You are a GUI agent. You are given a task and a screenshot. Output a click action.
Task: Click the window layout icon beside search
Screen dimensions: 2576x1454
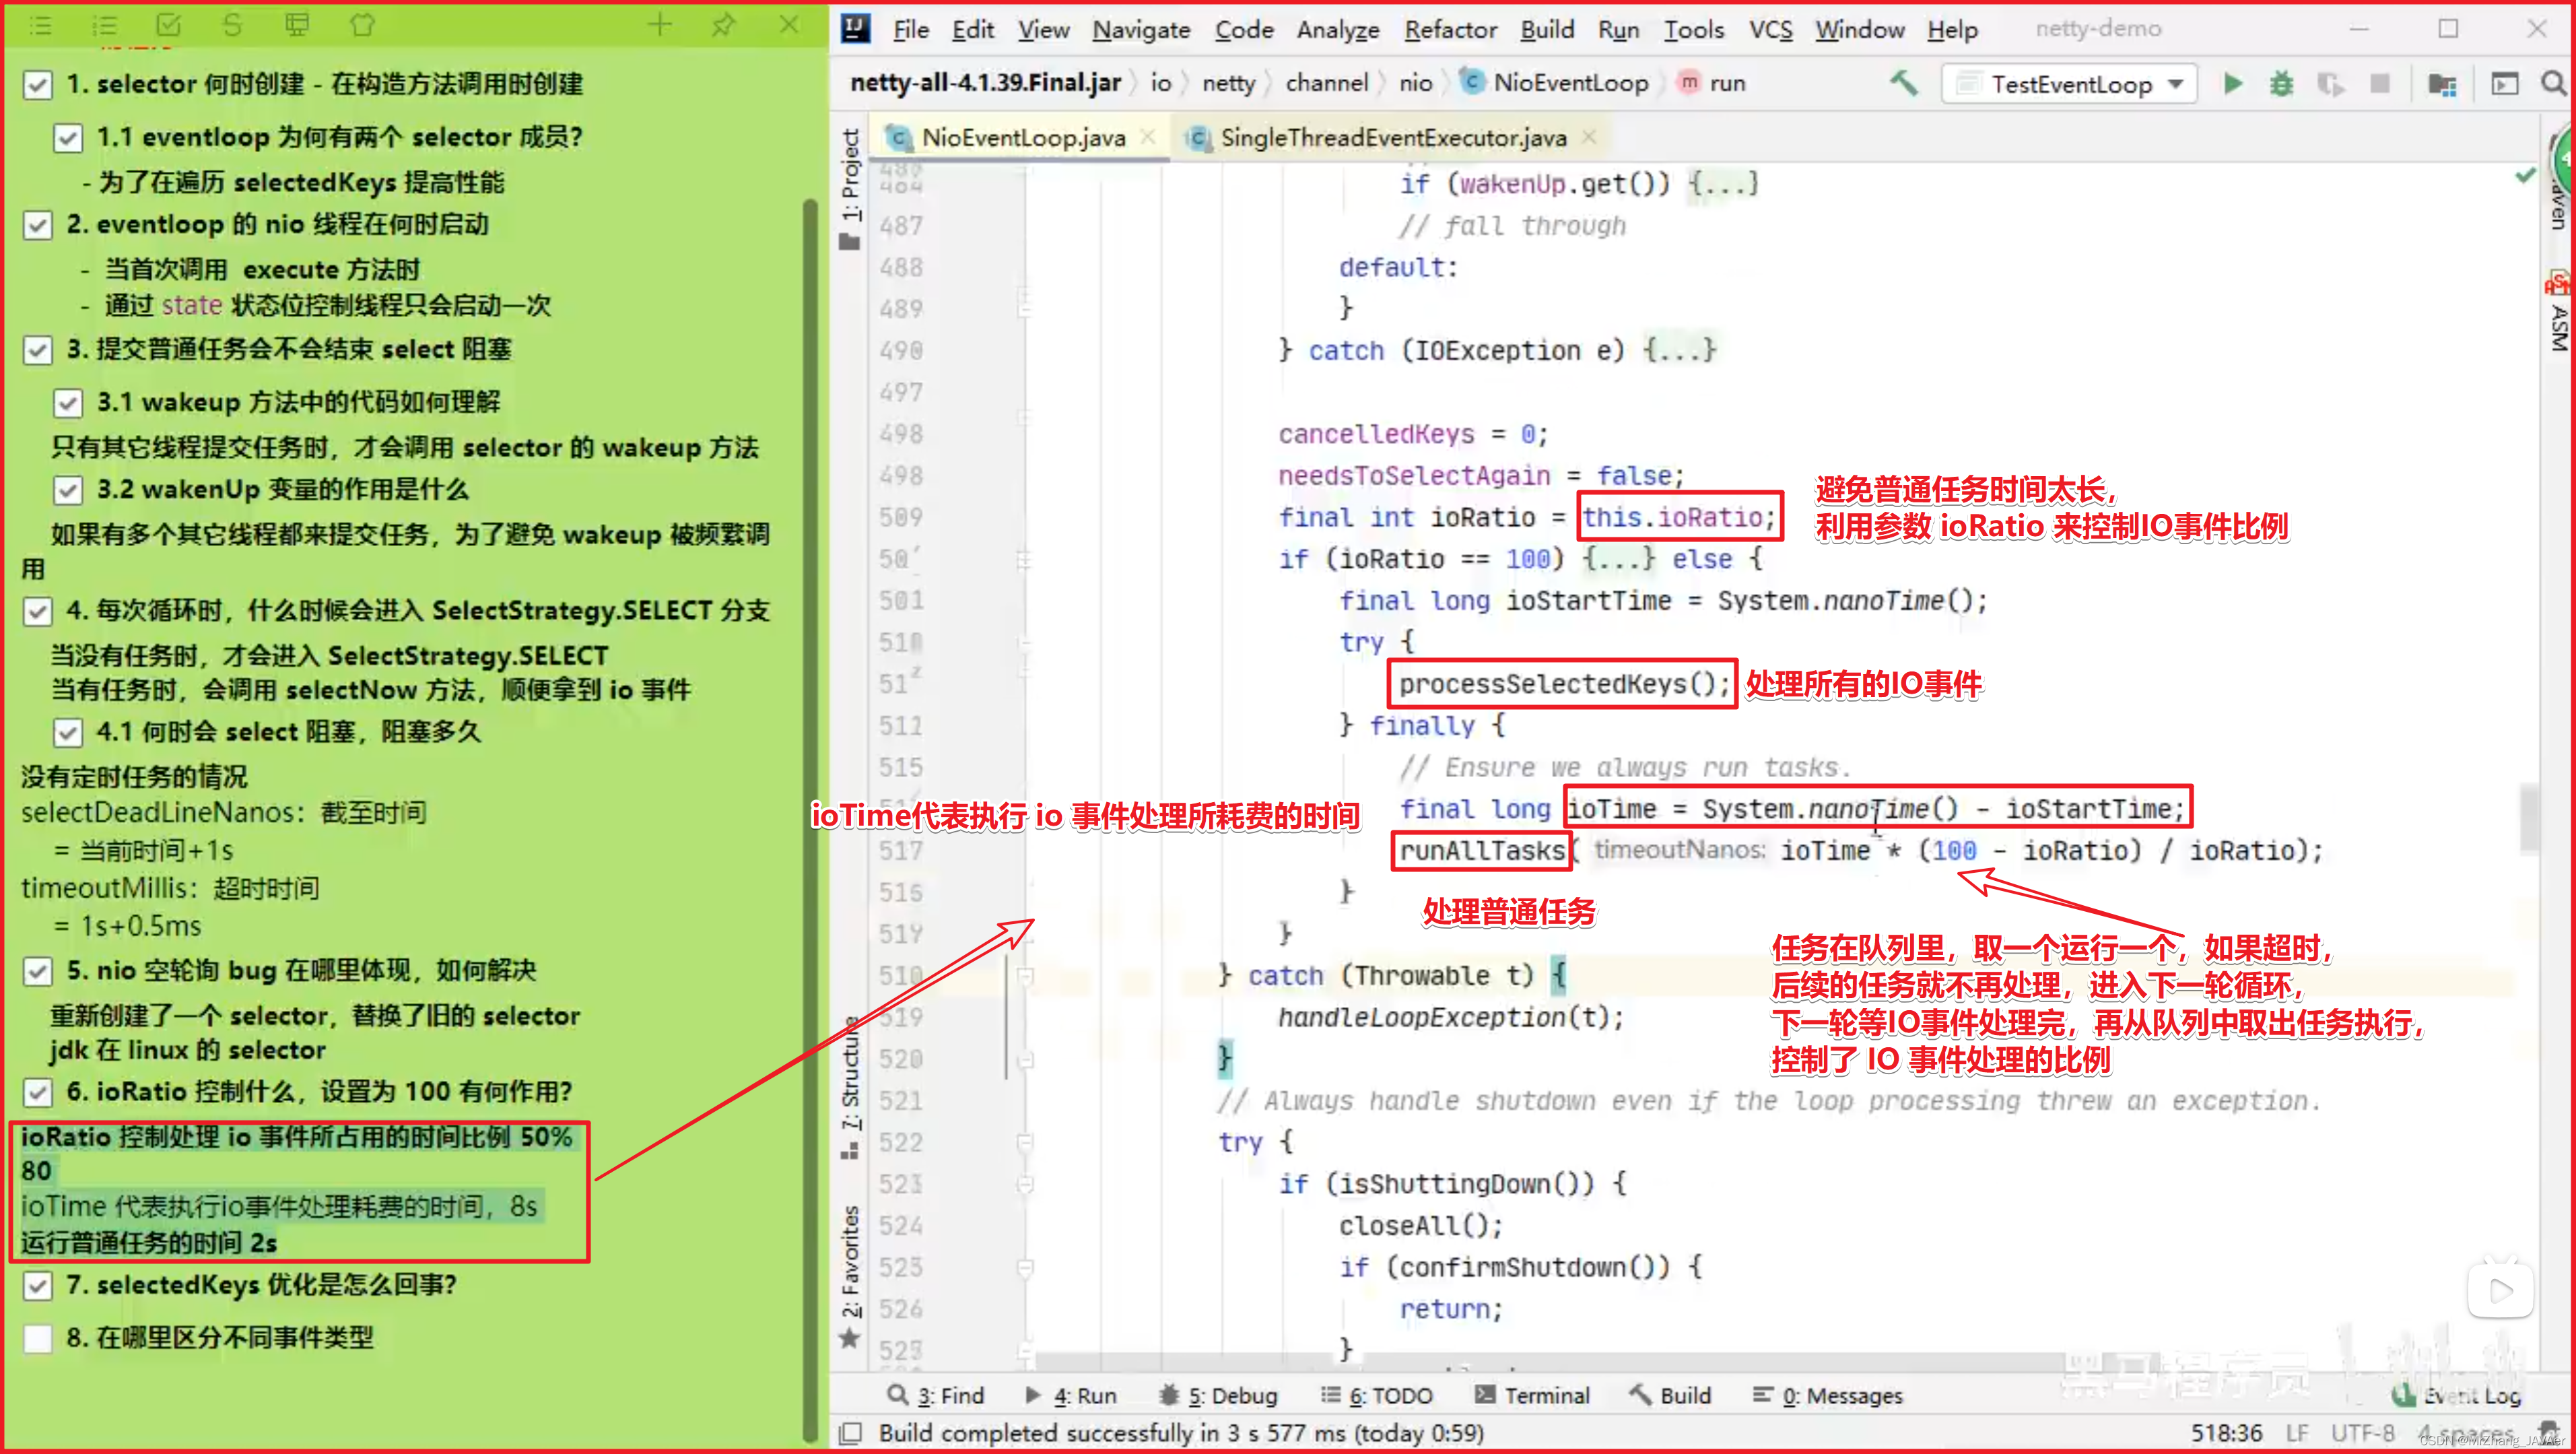pyautogui.click(x=2504, y=84)
